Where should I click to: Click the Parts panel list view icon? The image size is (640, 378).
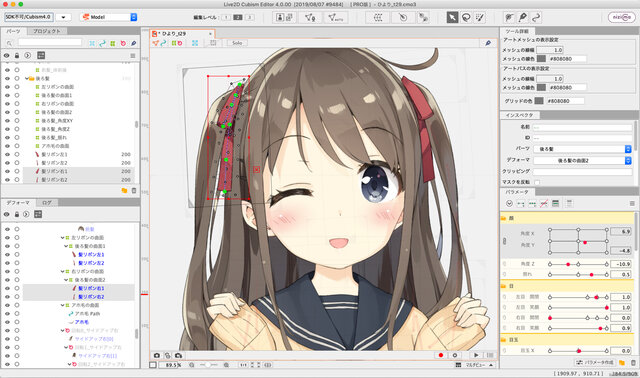41,55
